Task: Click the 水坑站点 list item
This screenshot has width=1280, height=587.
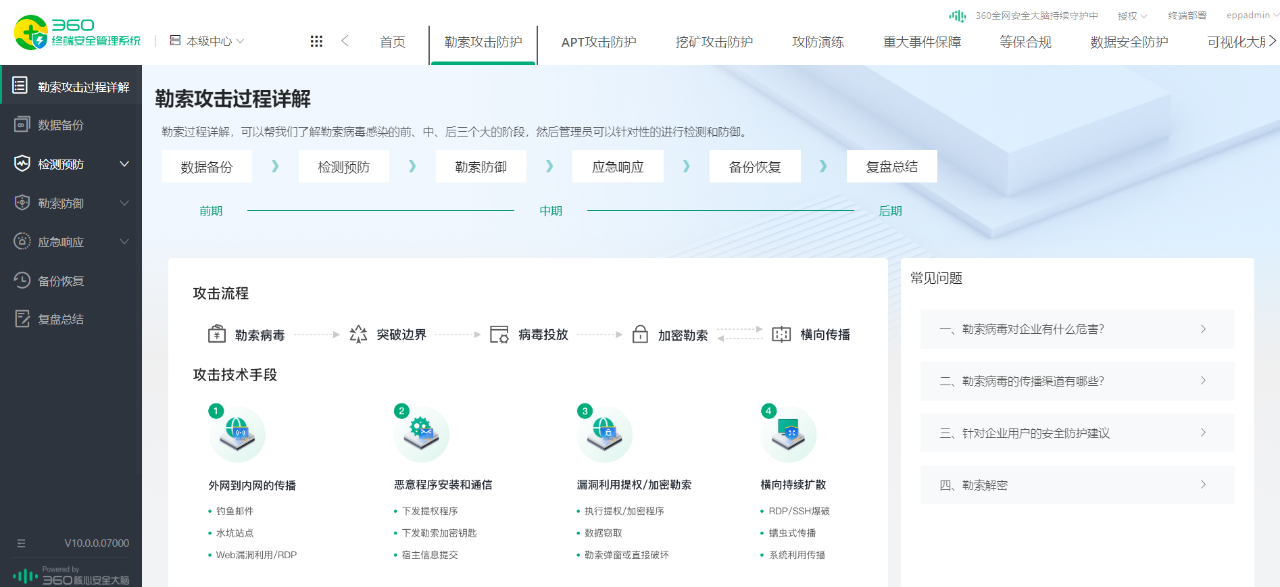Action: pyautogui.click(x=235, y=533)
